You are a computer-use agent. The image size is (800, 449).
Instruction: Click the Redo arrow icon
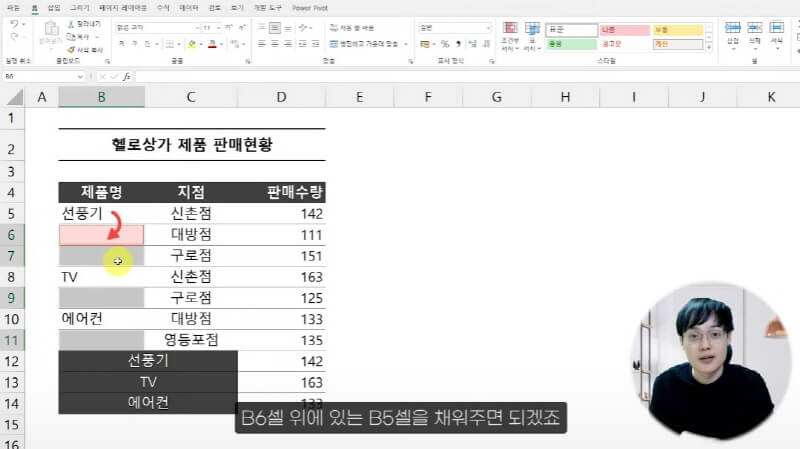(14, 37)
